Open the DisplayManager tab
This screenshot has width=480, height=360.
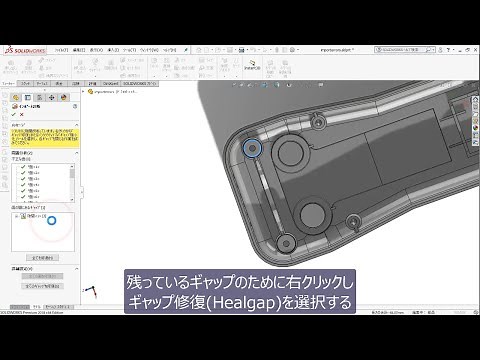coord(64,97)
